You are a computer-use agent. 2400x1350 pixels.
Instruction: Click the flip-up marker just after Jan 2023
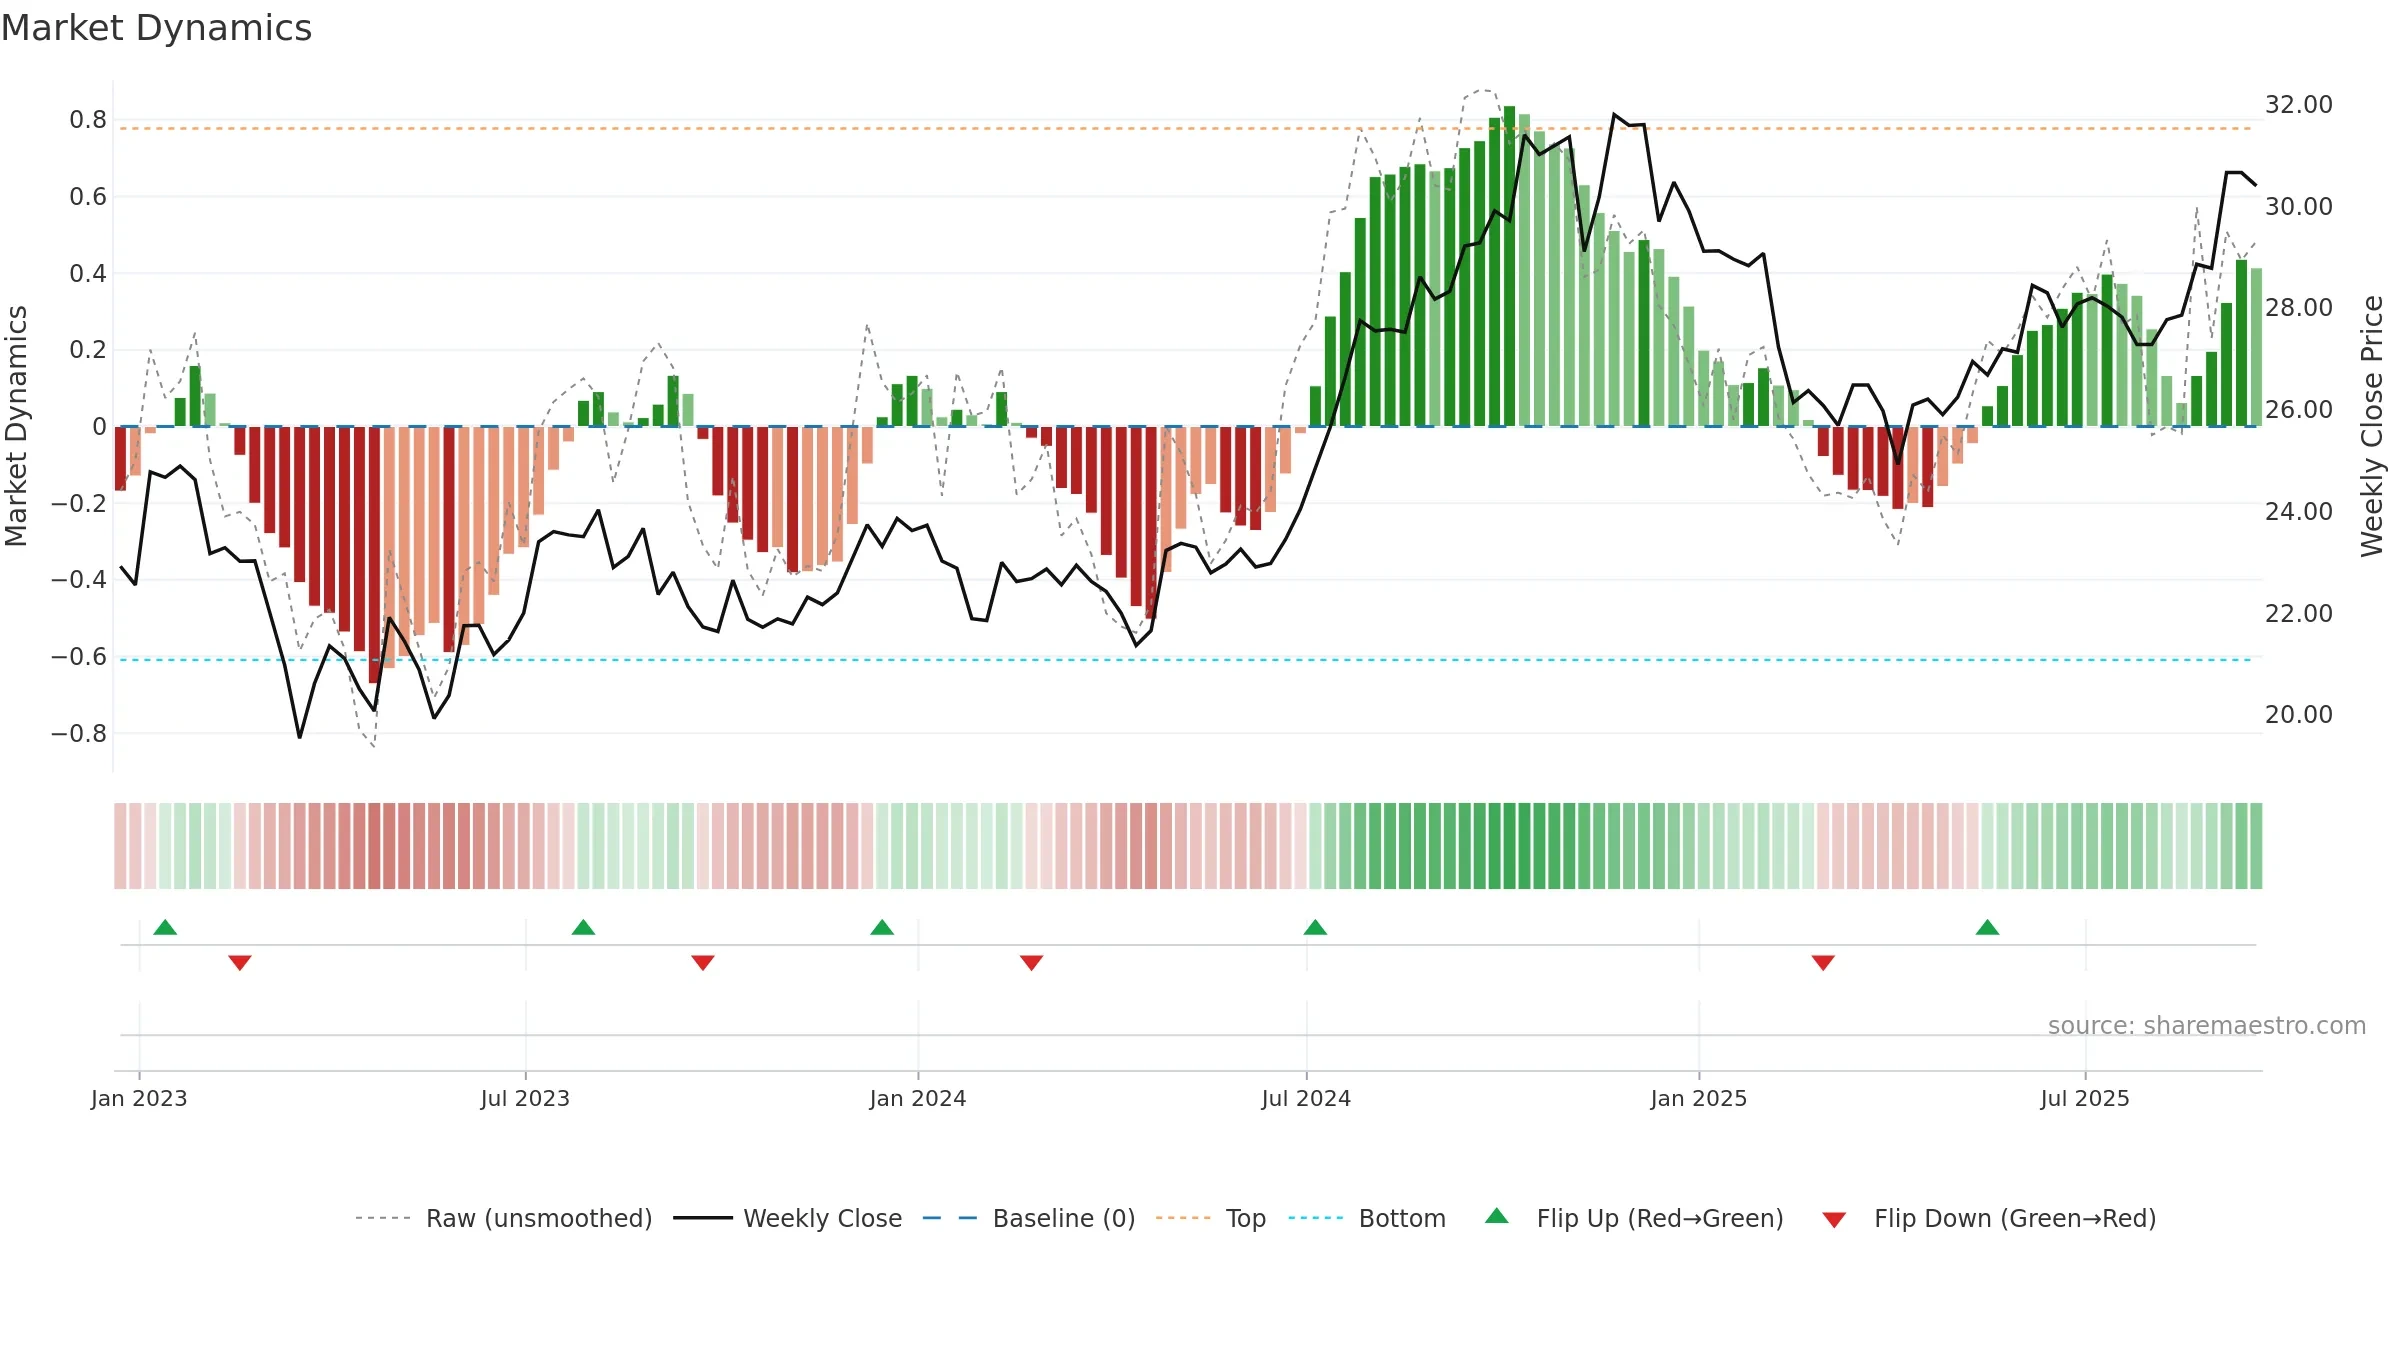[165, 927]
